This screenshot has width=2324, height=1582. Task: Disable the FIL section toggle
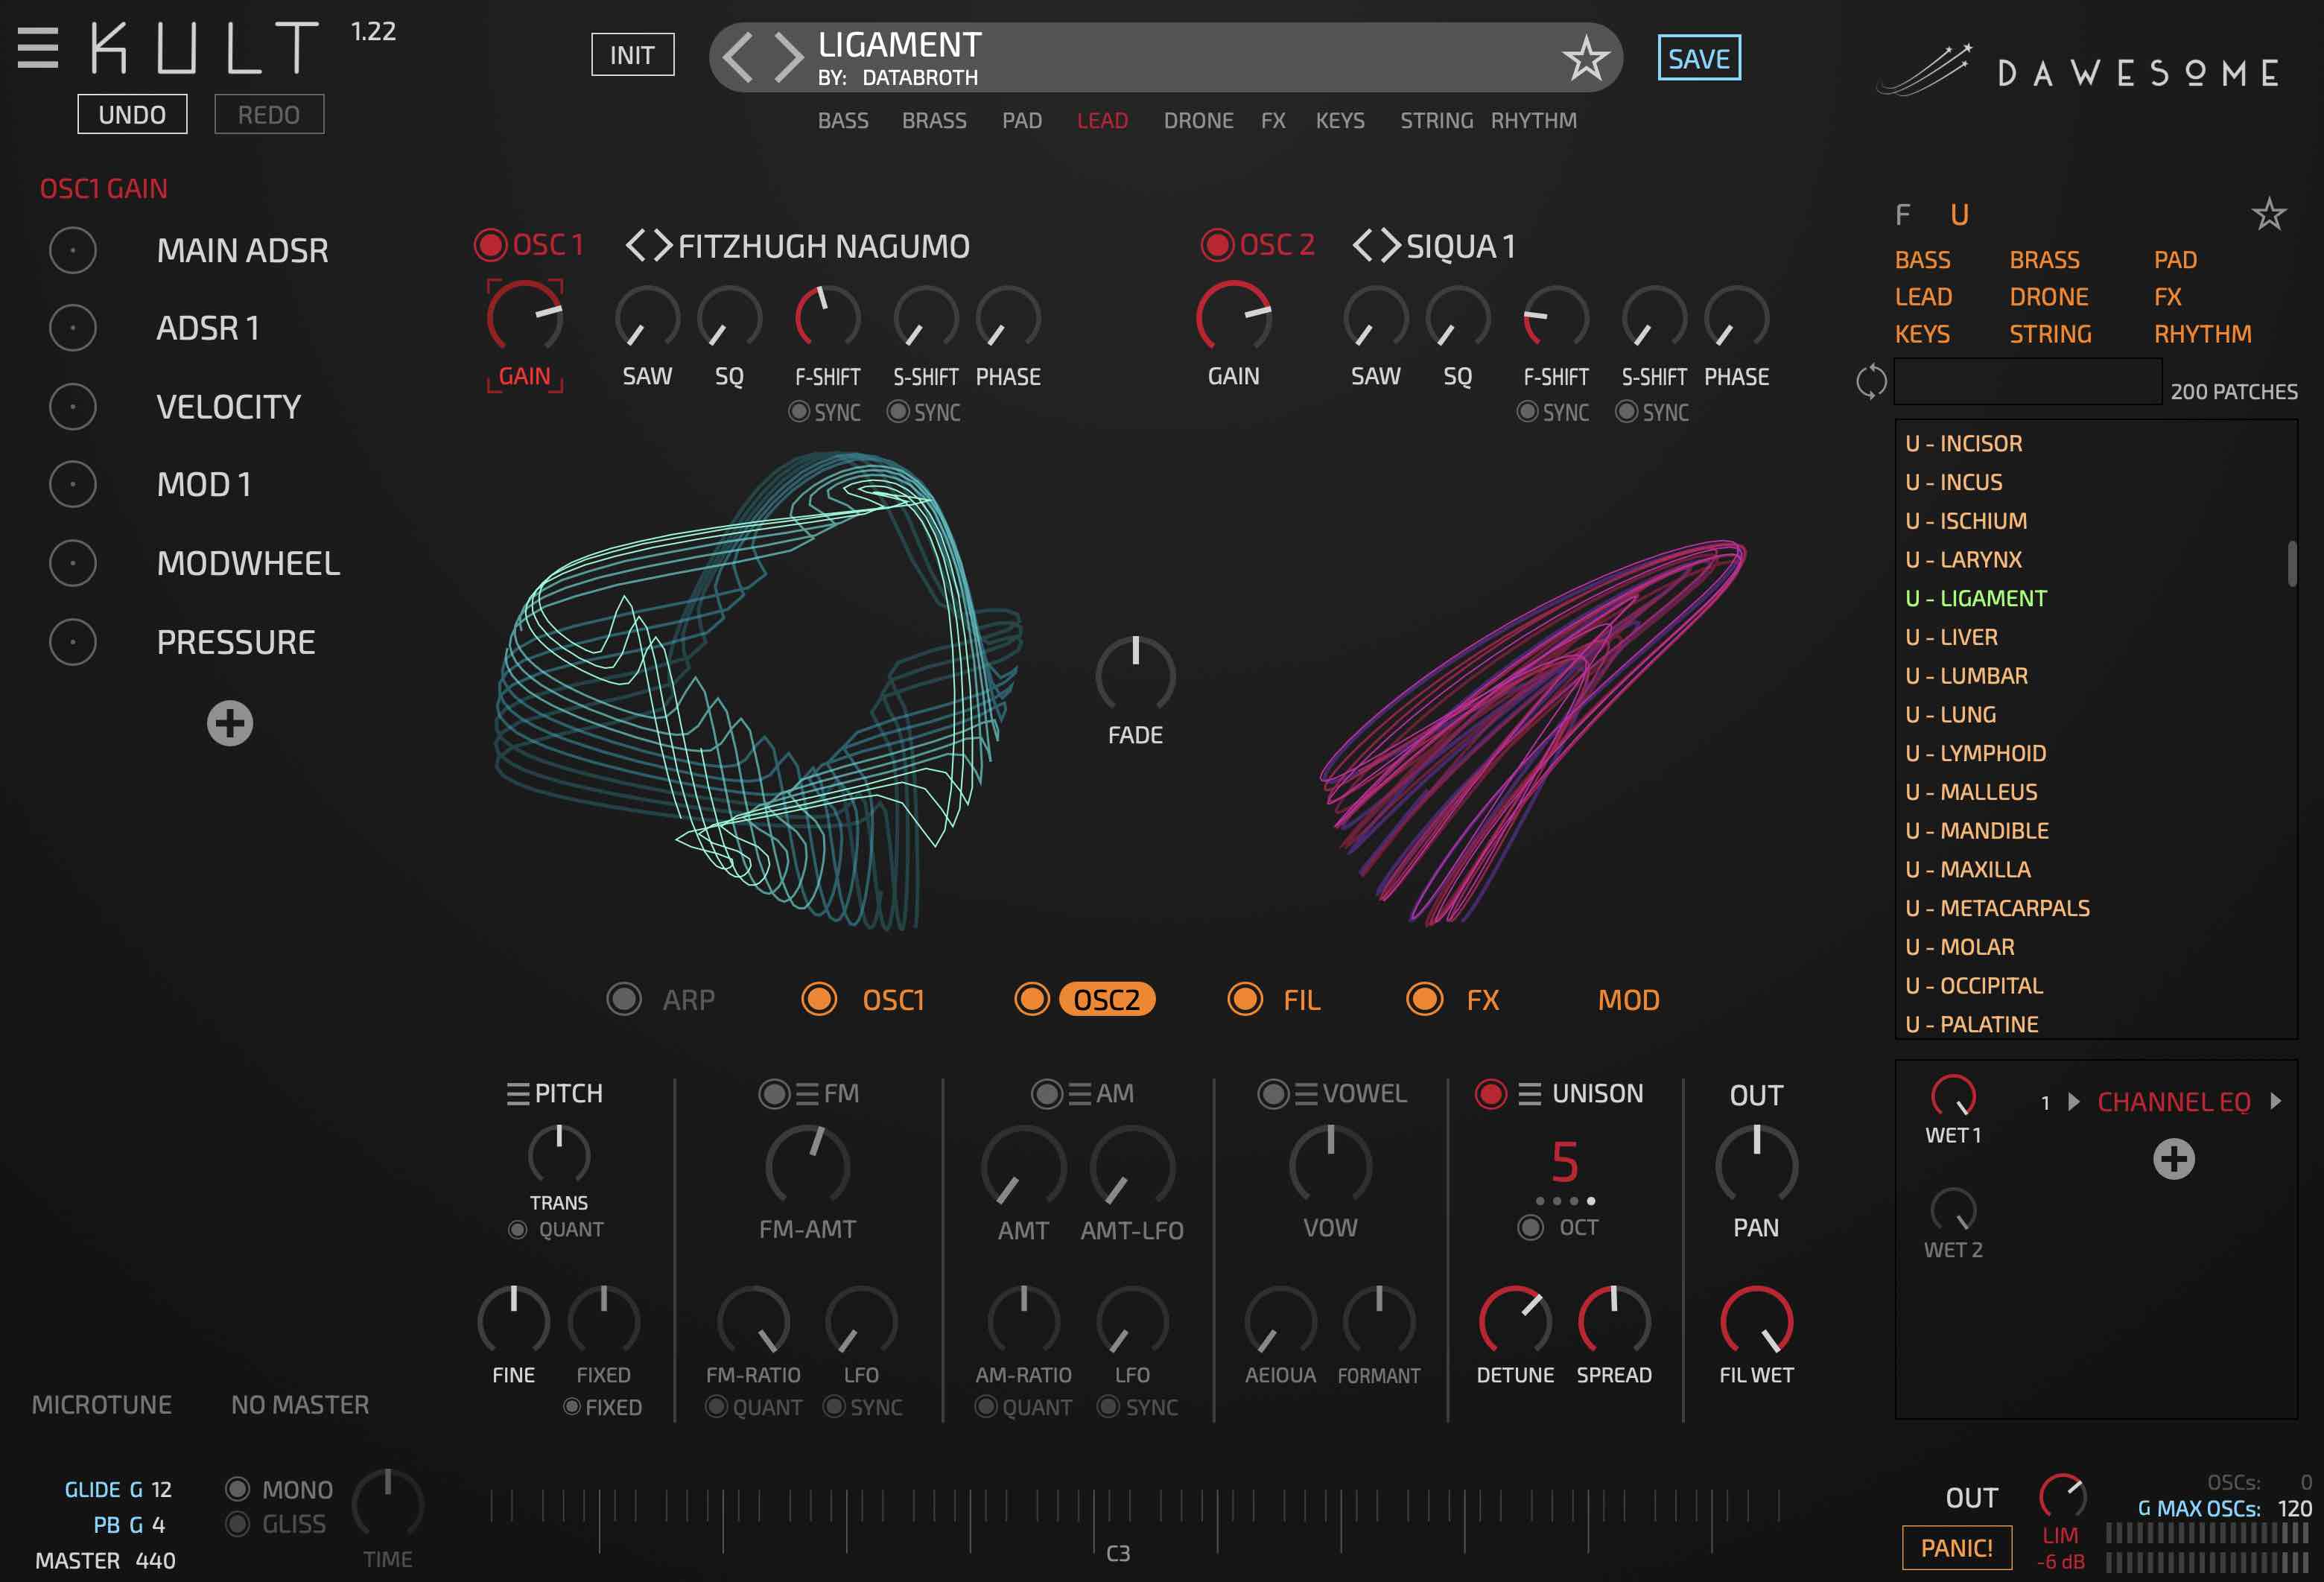(x=1245, y=999)
